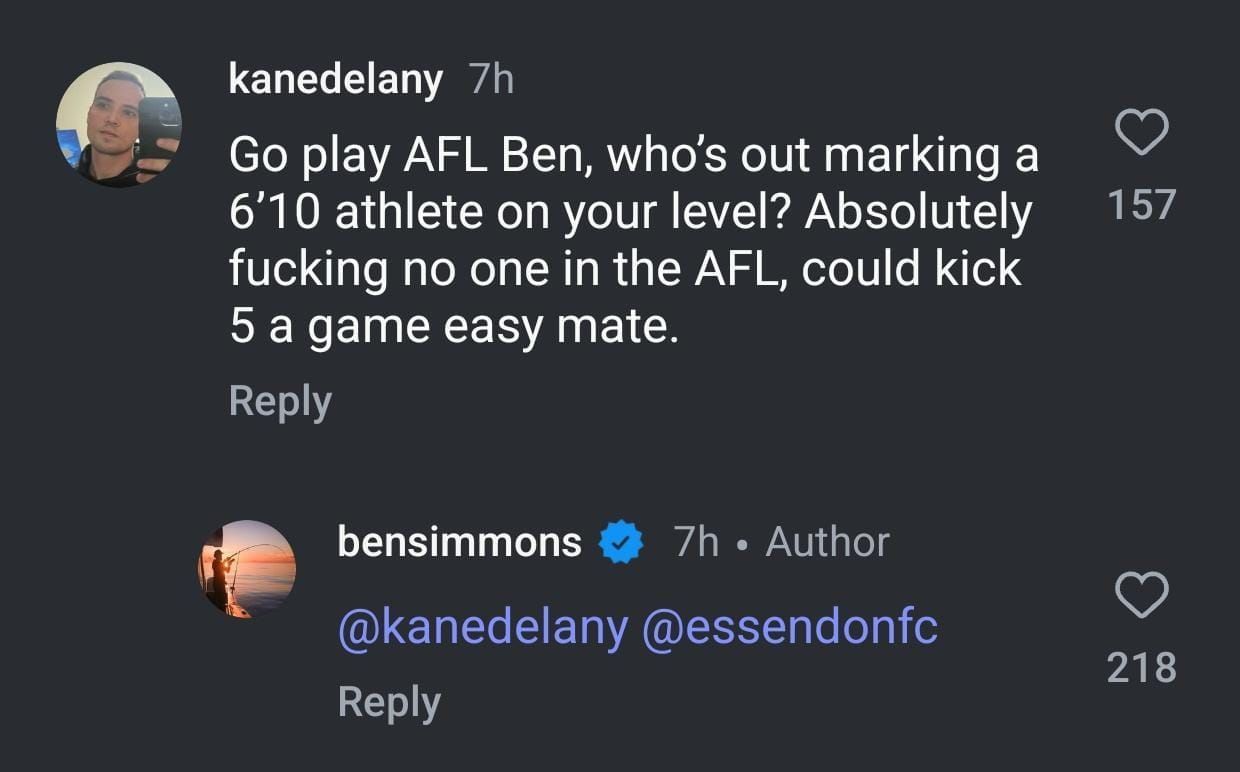This screenshot has height=772, width=1240.
Task: Click the blue verified badge next to bensimmons
Action: 620,543
